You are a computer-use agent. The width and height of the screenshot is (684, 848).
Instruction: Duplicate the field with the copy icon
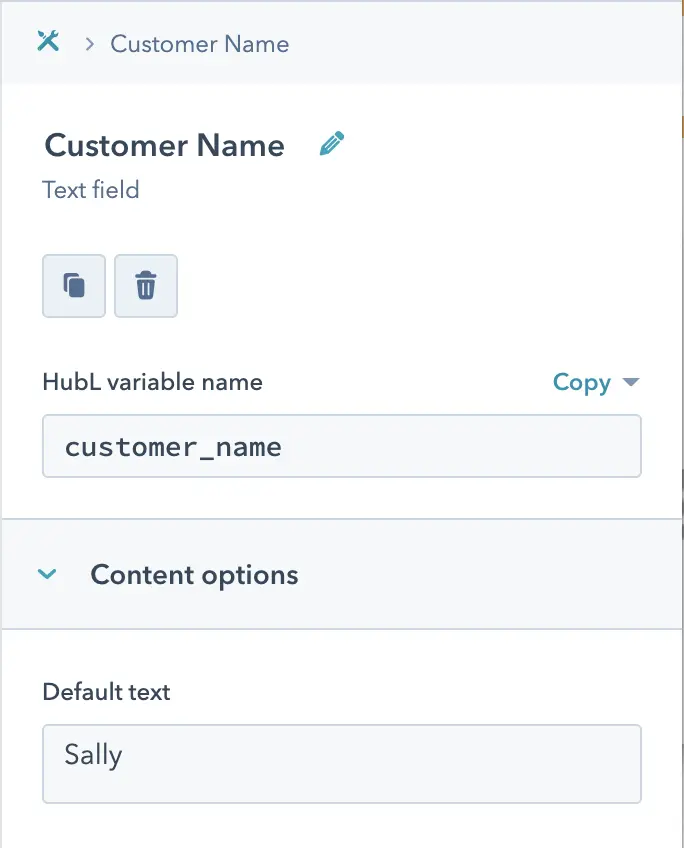74,286
